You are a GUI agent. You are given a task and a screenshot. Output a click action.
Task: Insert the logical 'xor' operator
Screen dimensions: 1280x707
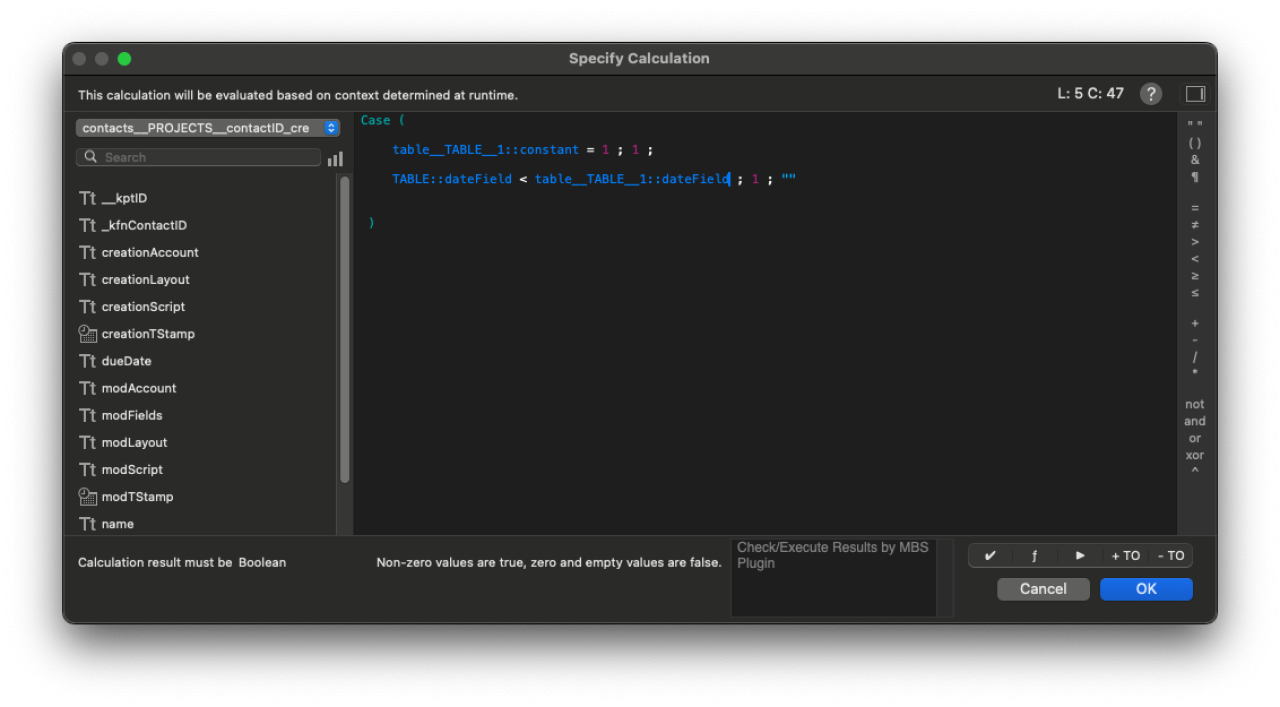click(x=1195, y=455)
